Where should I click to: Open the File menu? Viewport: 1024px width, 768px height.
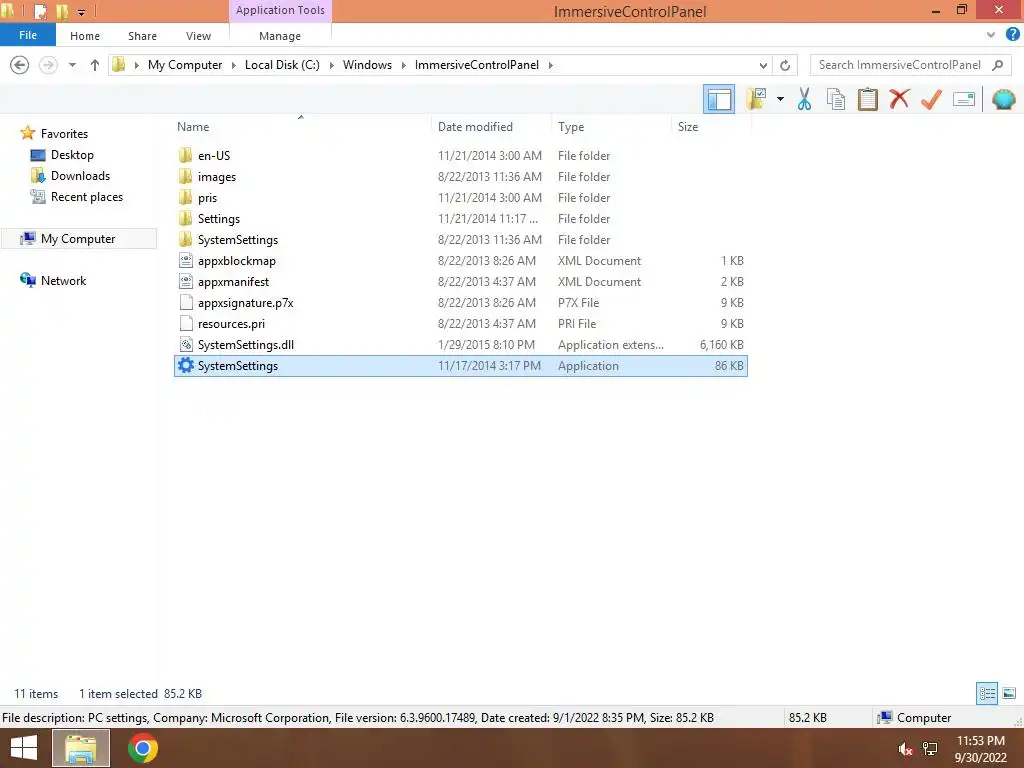(27, 35)
